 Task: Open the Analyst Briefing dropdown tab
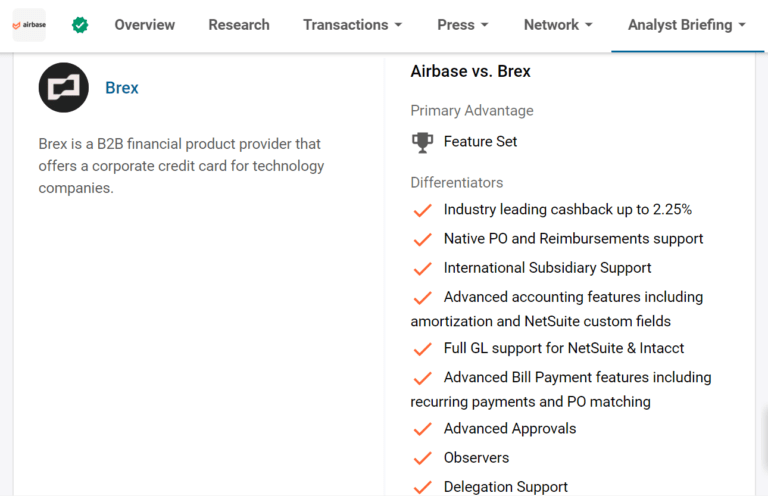[x=687, y=25]
